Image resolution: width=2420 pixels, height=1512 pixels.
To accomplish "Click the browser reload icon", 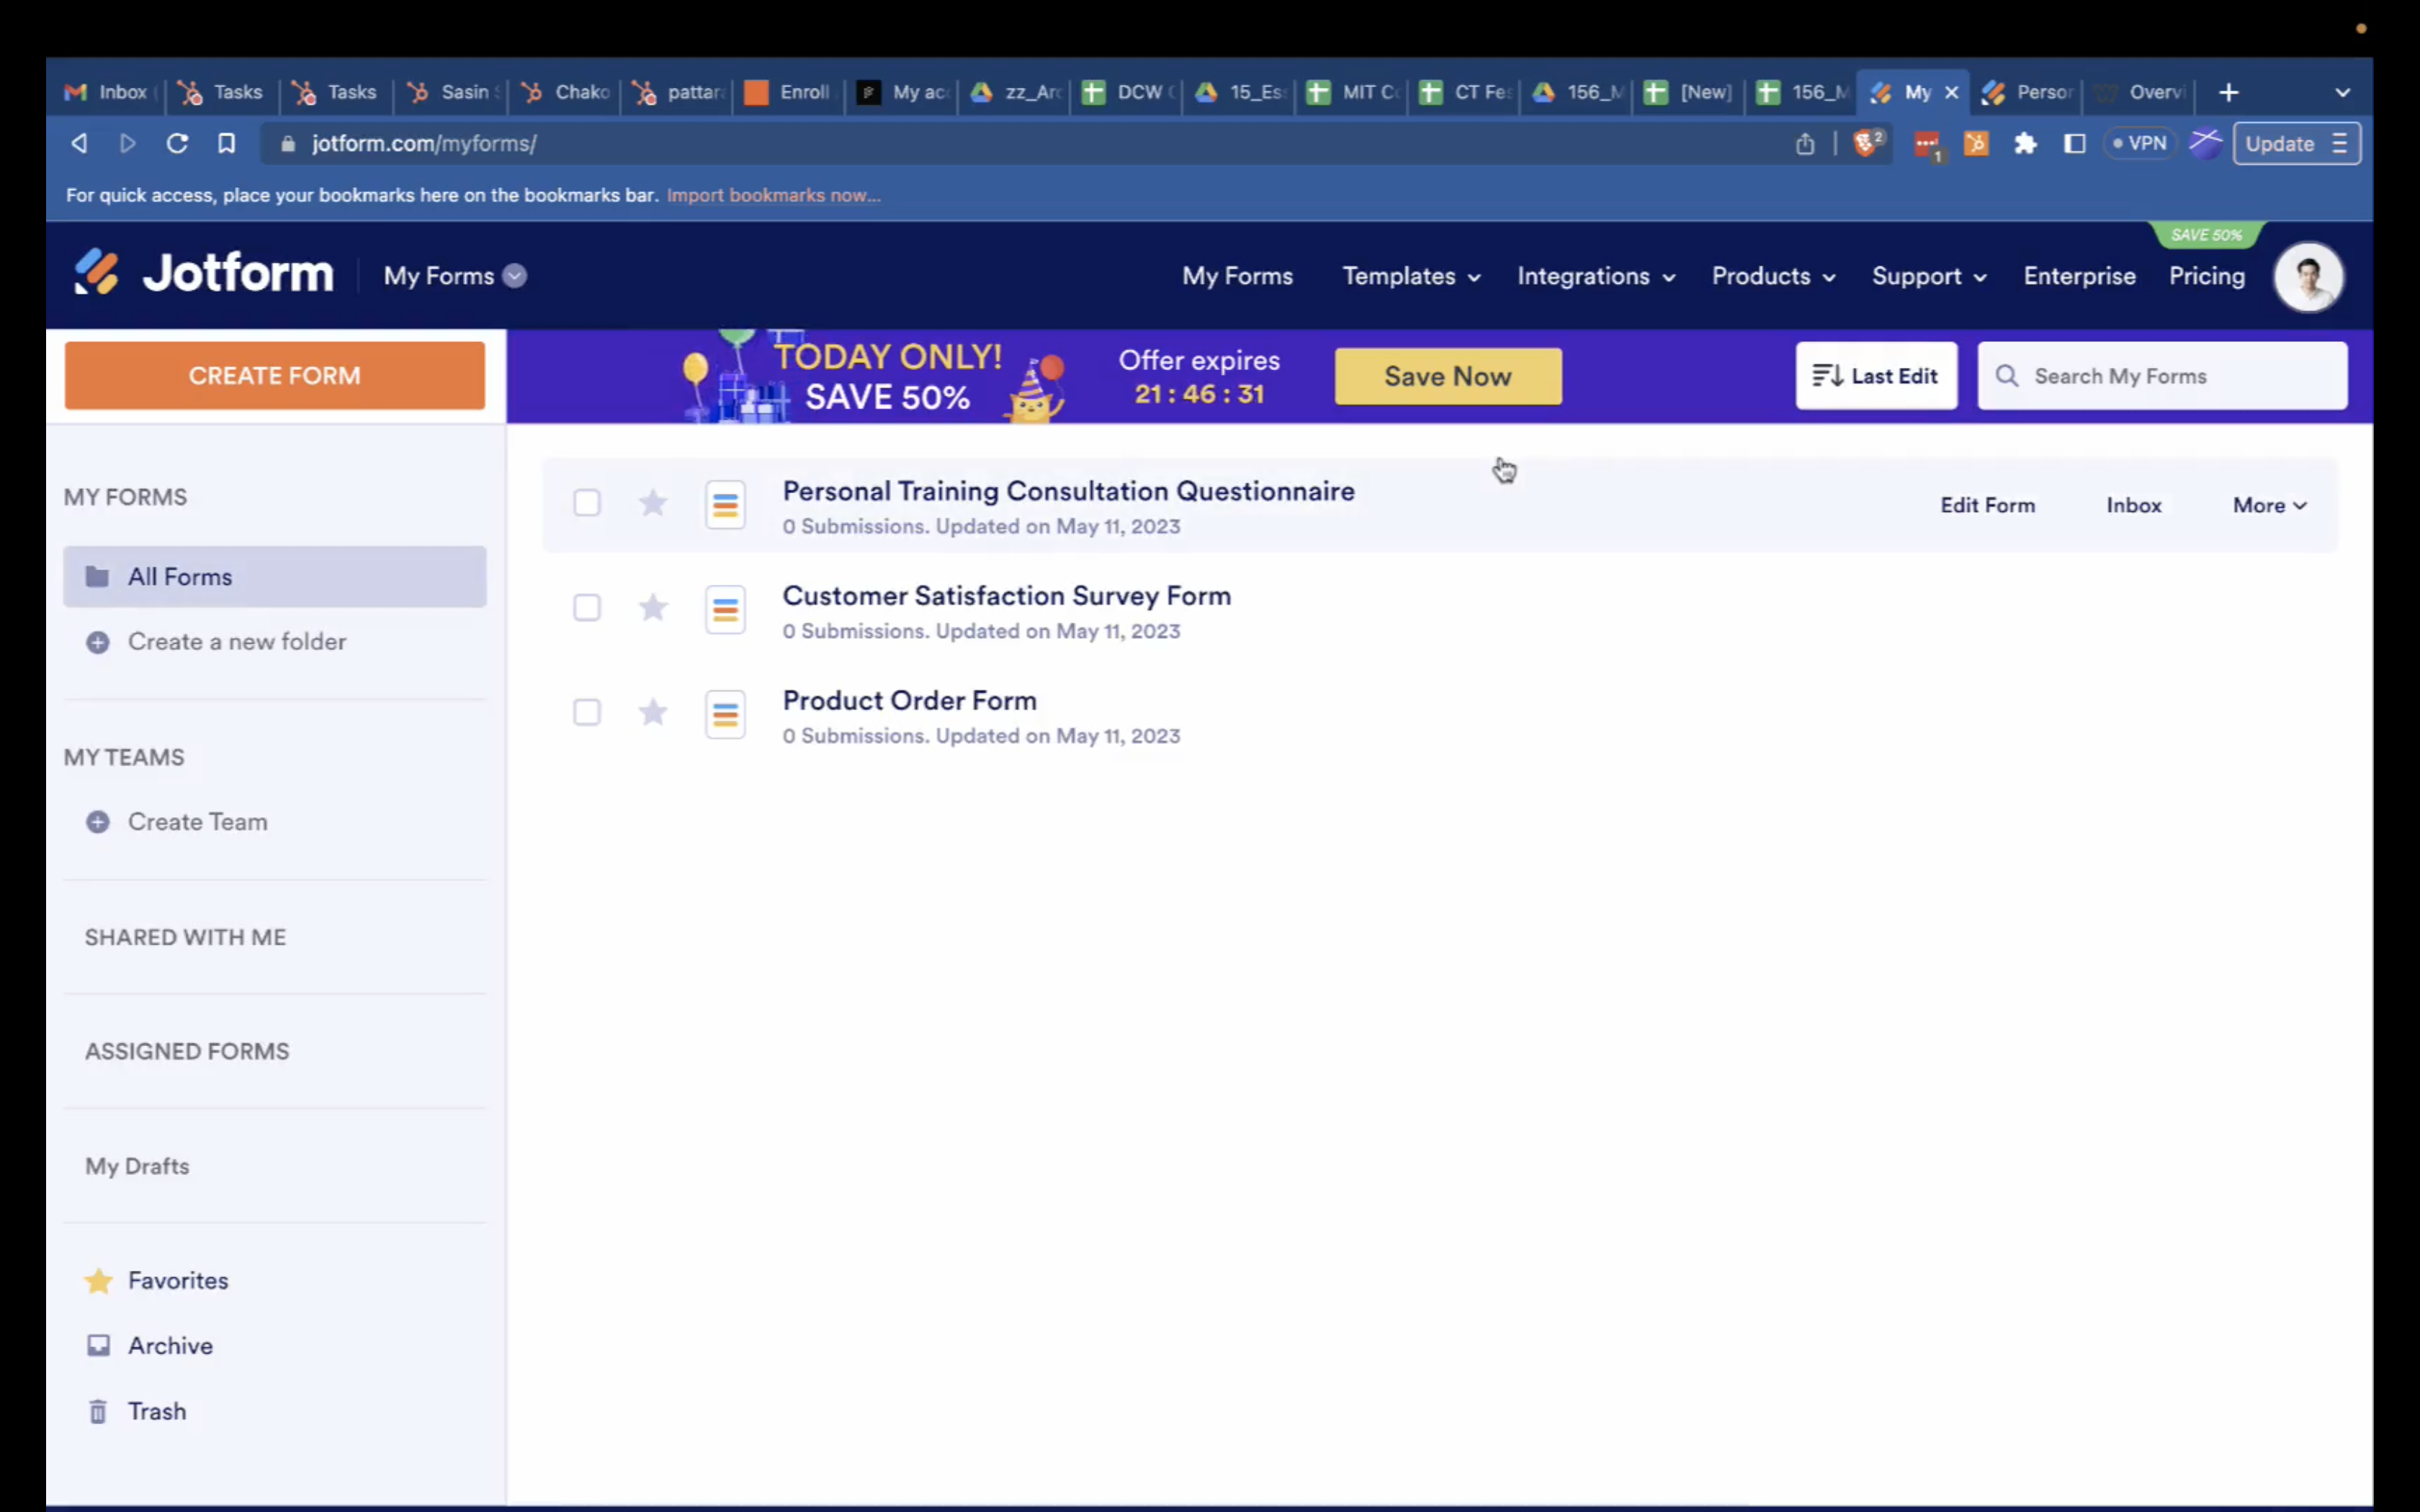I will [177, 144].
